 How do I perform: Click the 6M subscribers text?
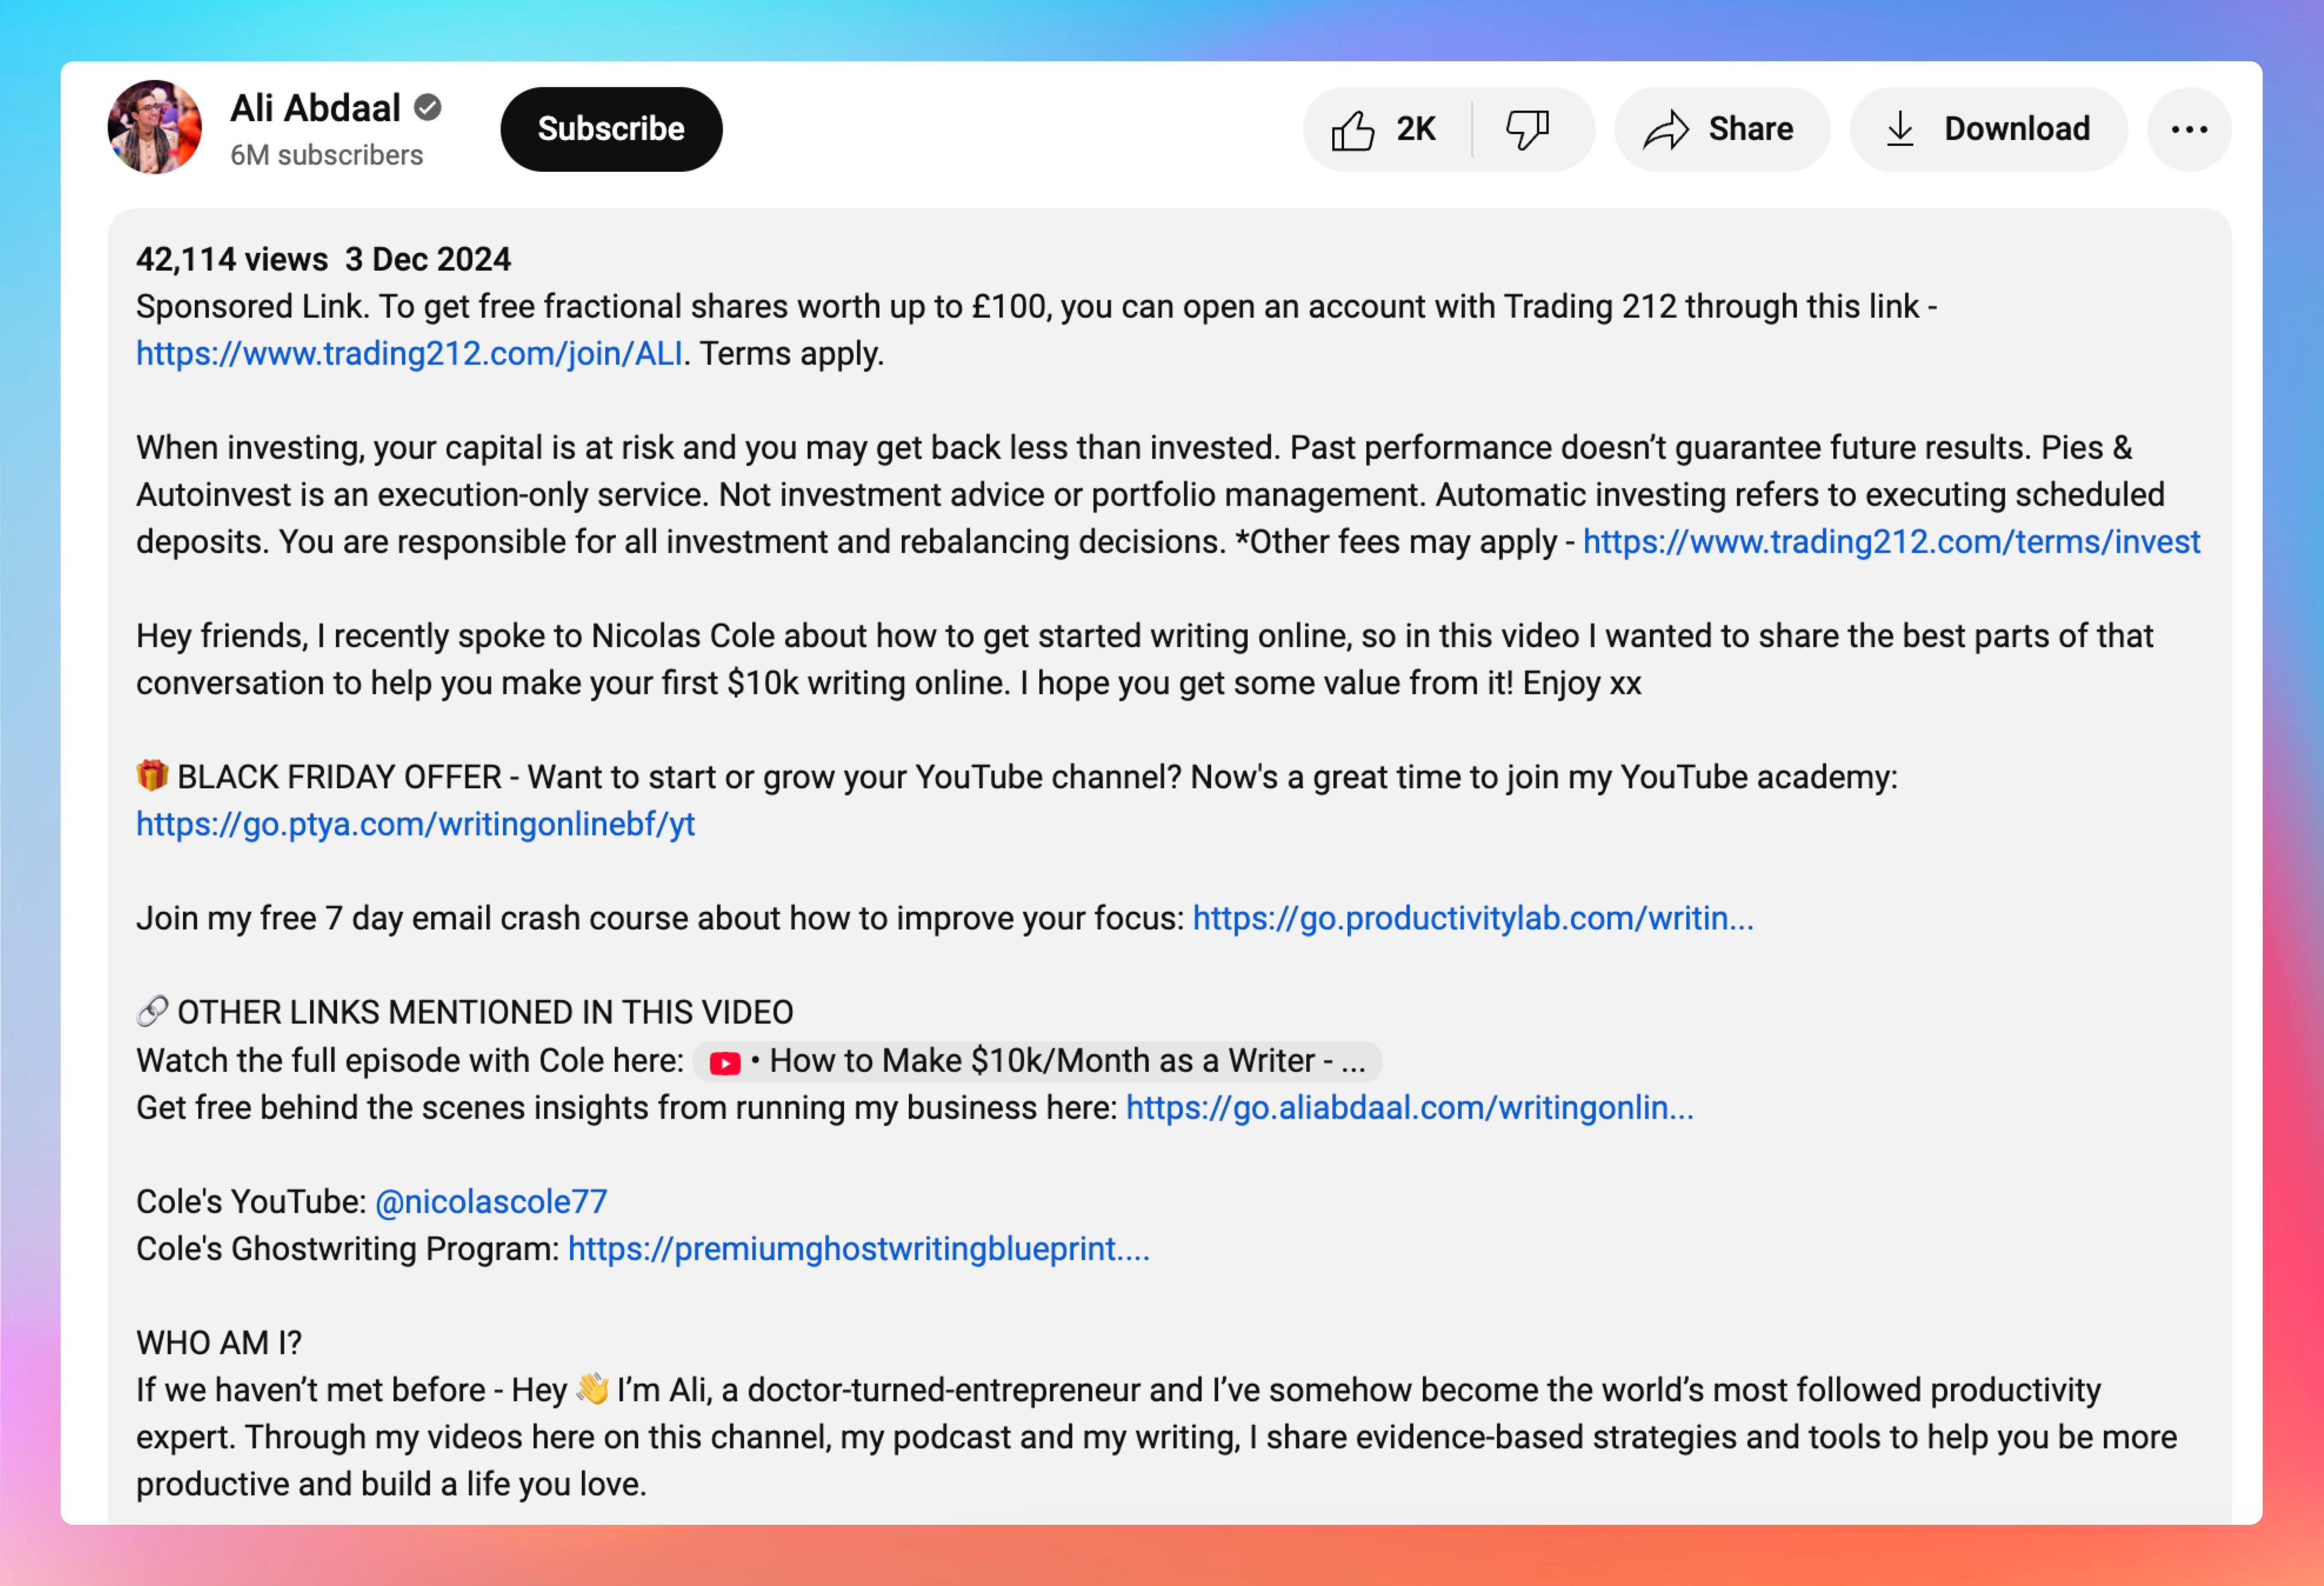[326, 156]
